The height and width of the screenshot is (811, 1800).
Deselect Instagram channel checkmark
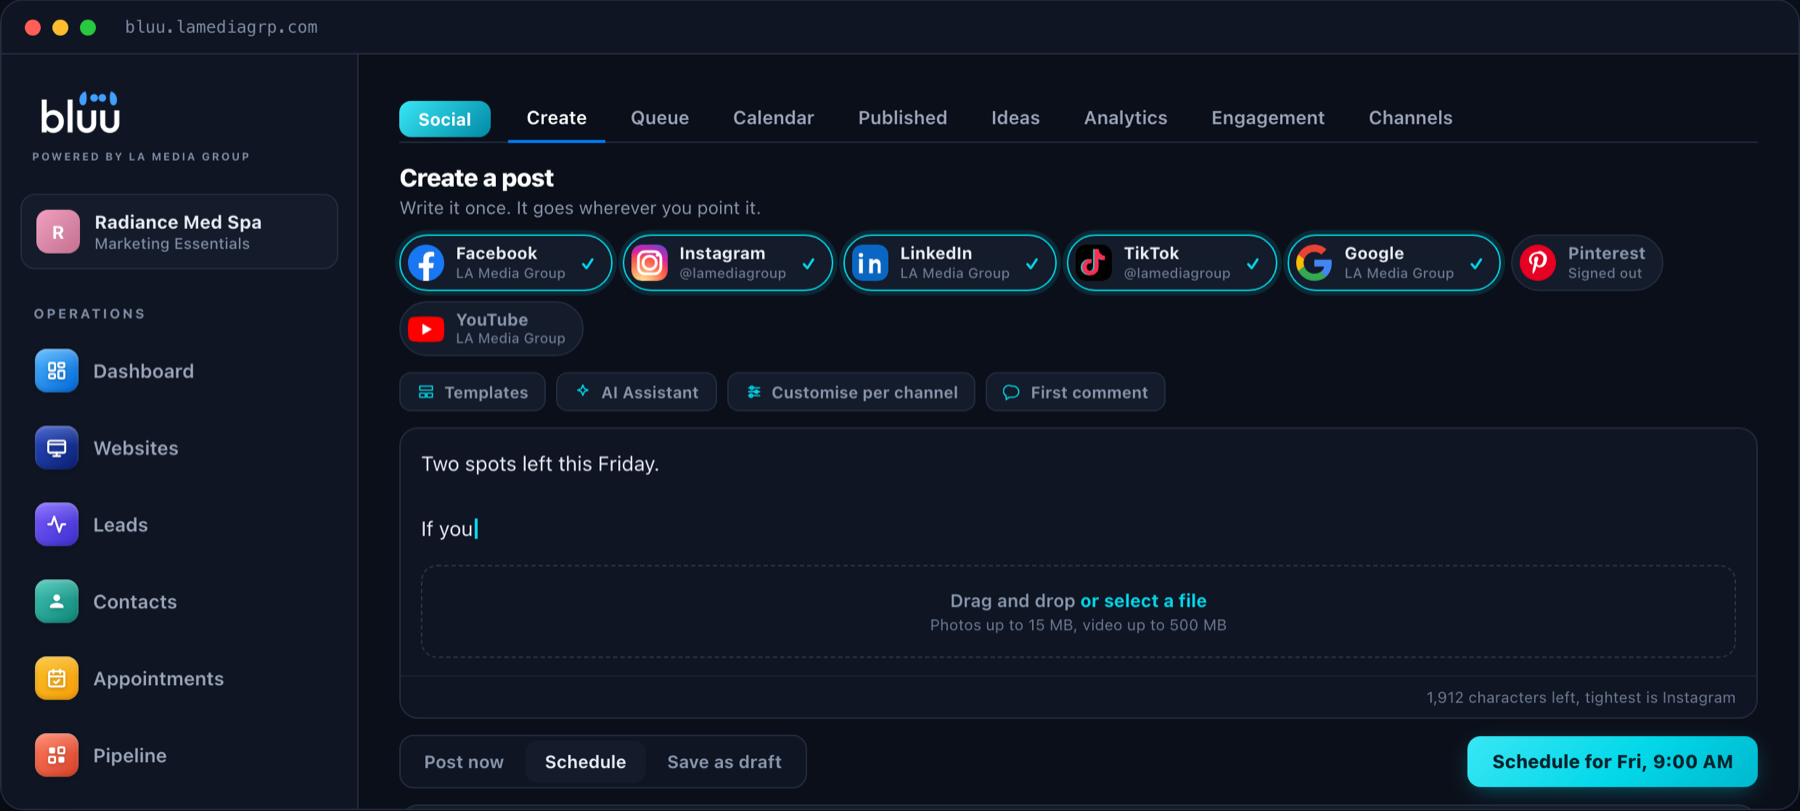(x=809, y=264)
